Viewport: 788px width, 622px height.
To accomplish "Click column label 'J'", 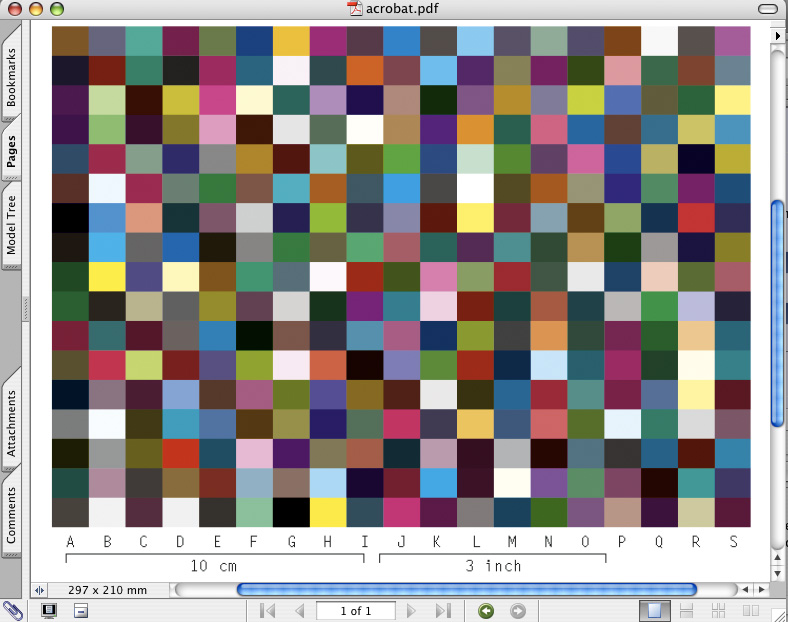I will pyautogui.click(x=401, y=542).
